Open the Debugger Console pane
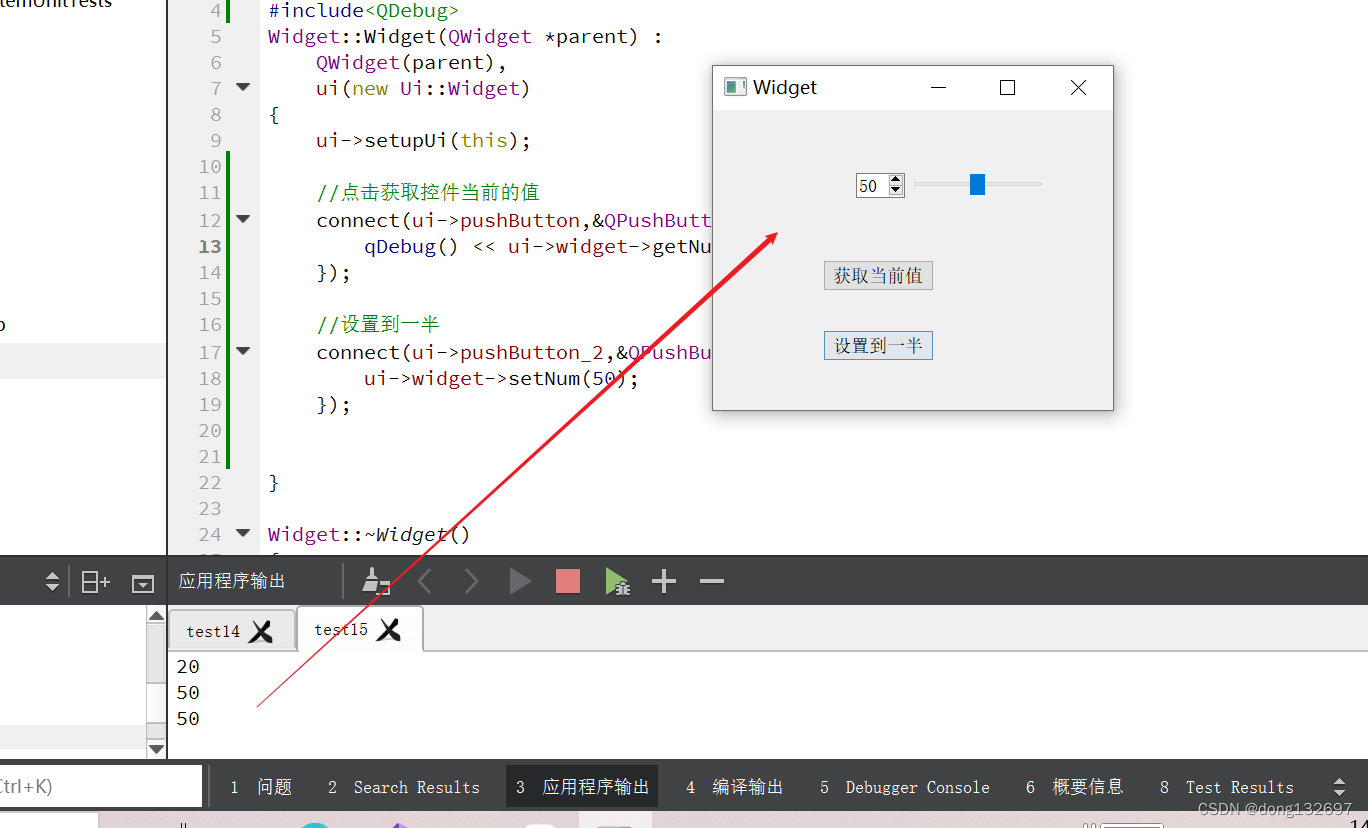1368x828 pixels. 905,787
